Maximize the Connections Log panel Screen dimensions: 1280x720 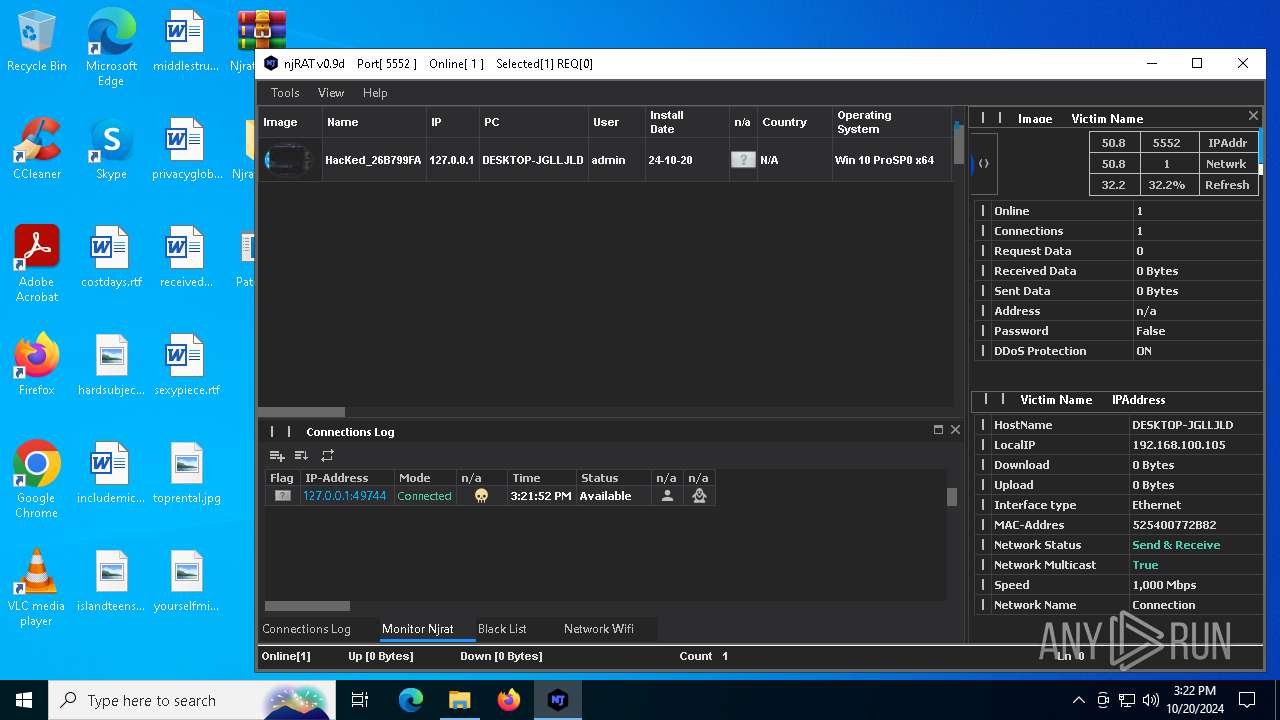tap(938, 430)
